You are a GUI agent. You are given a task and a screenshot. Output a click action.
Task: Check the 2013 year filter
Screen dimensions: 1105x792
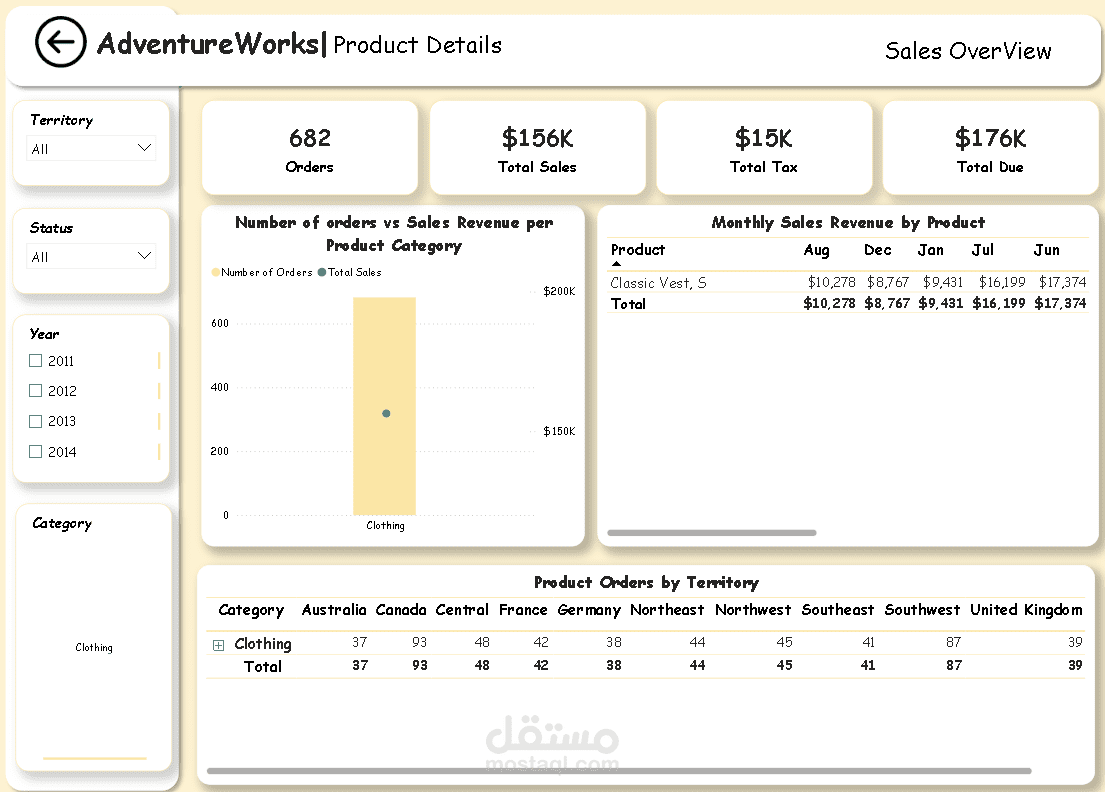(35, 421)
